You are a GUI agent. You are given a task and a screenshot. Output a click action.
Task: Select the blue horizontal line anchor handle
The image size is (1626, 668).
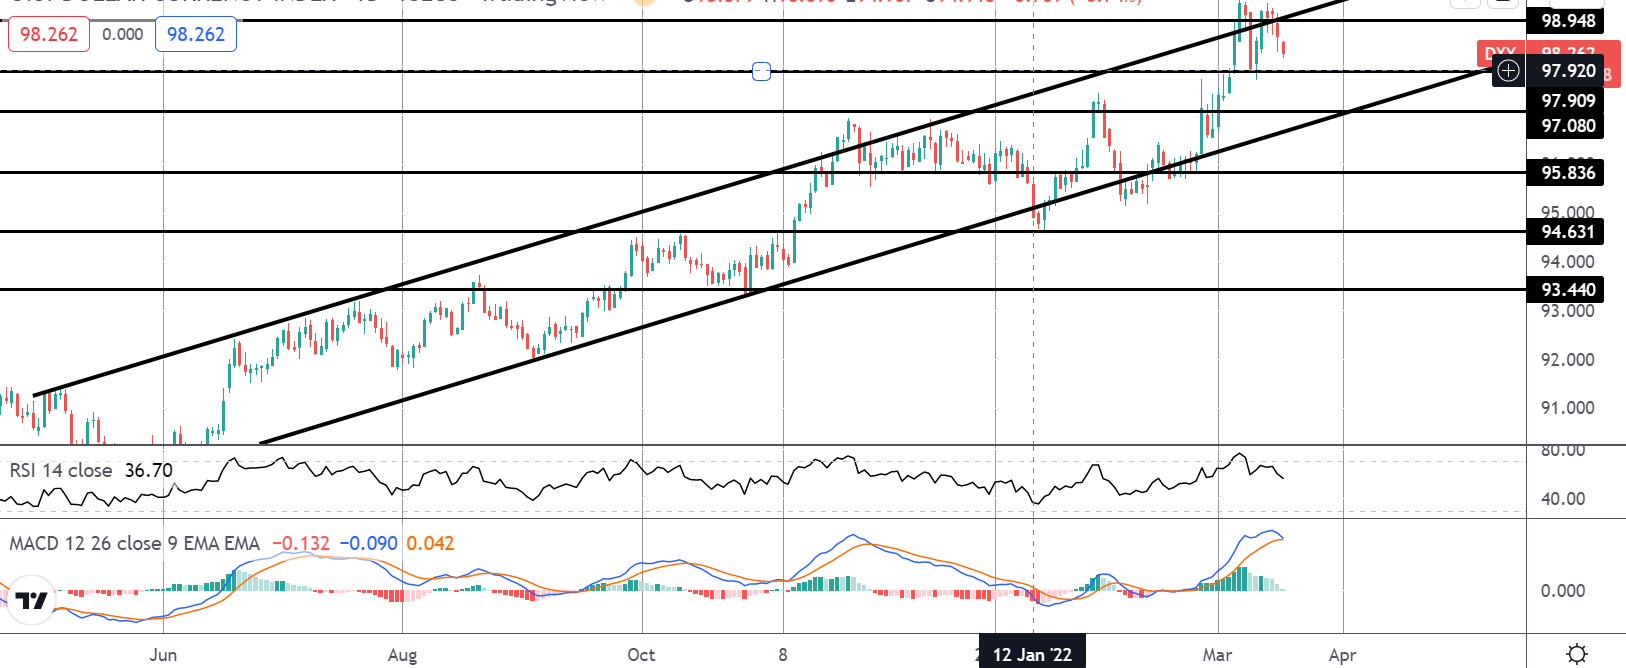pos(761,71)
